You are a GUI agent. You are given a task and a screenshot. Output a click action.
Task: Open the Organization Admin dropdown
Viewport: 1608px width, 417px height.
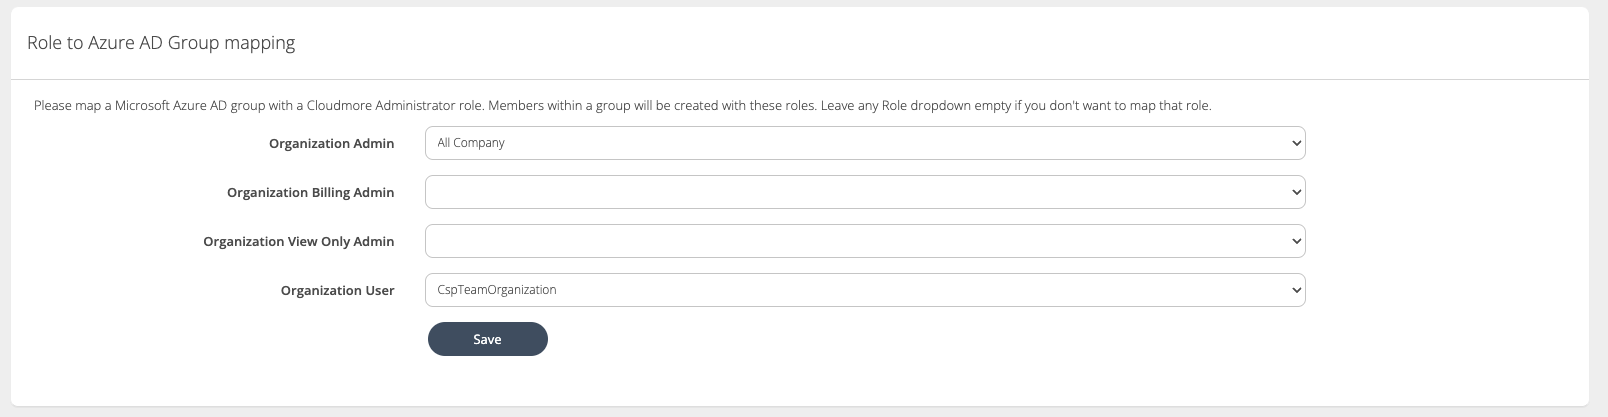coord(865,143)
